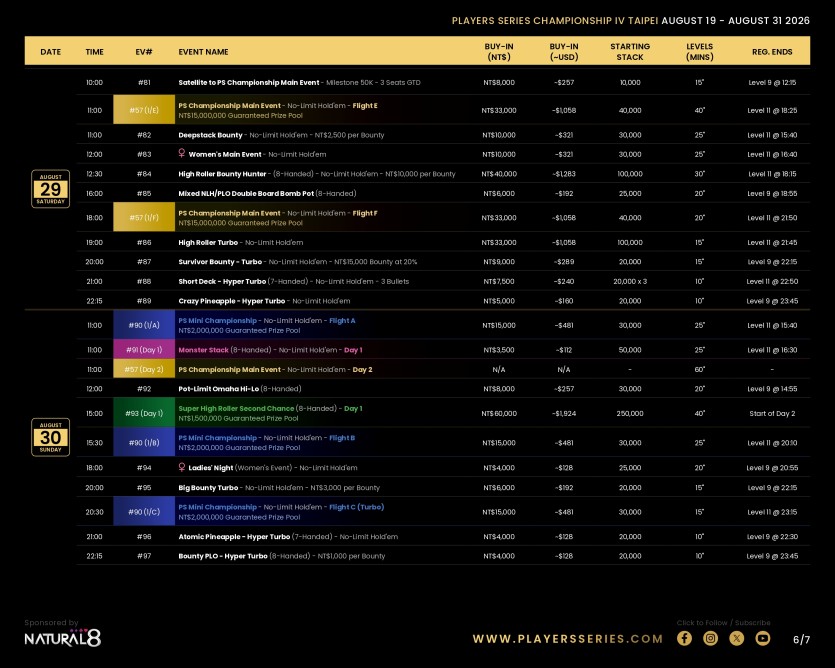Click the EVENT NAME column header
Screen dimensions: 835x668
coord(203,52)
